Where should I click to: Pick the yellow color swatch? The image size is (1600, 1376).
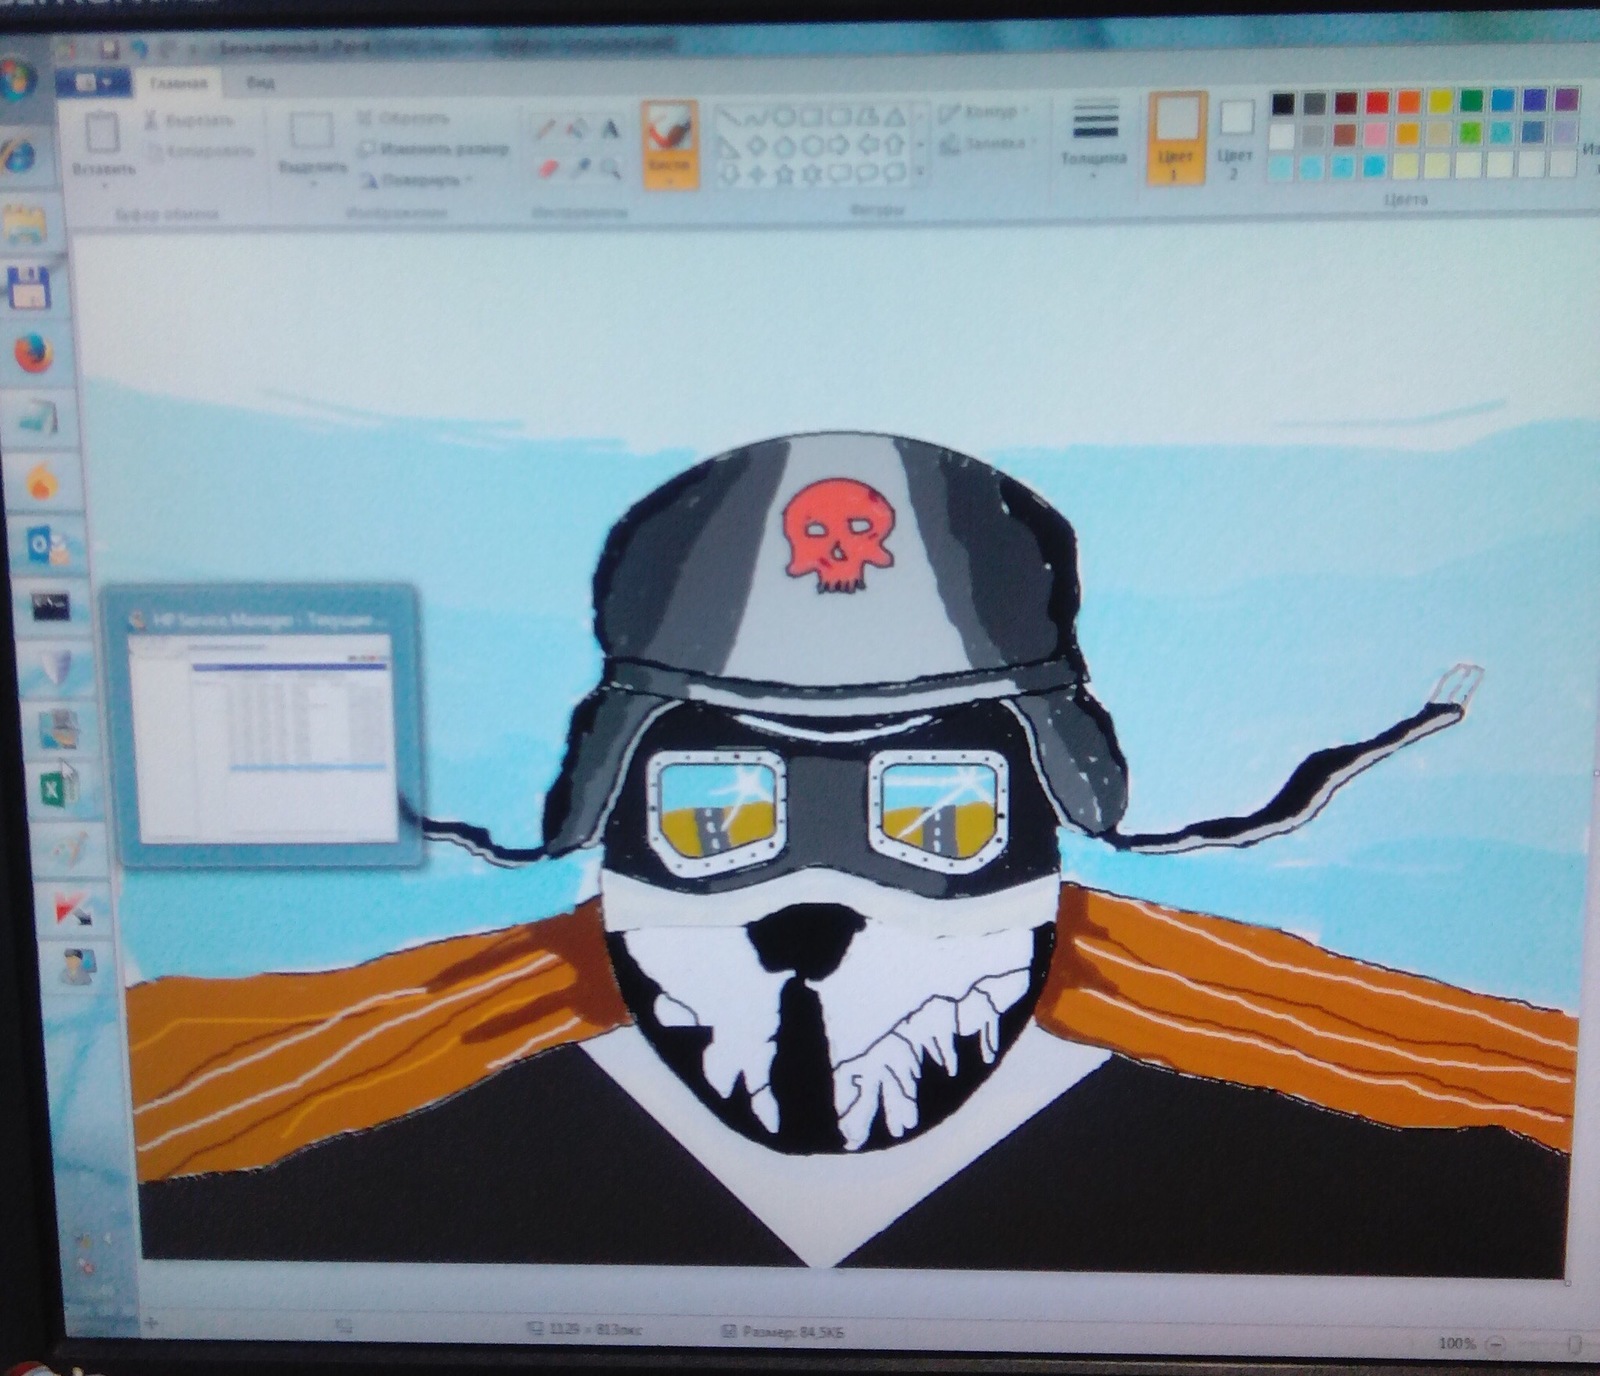[1440, 101]
